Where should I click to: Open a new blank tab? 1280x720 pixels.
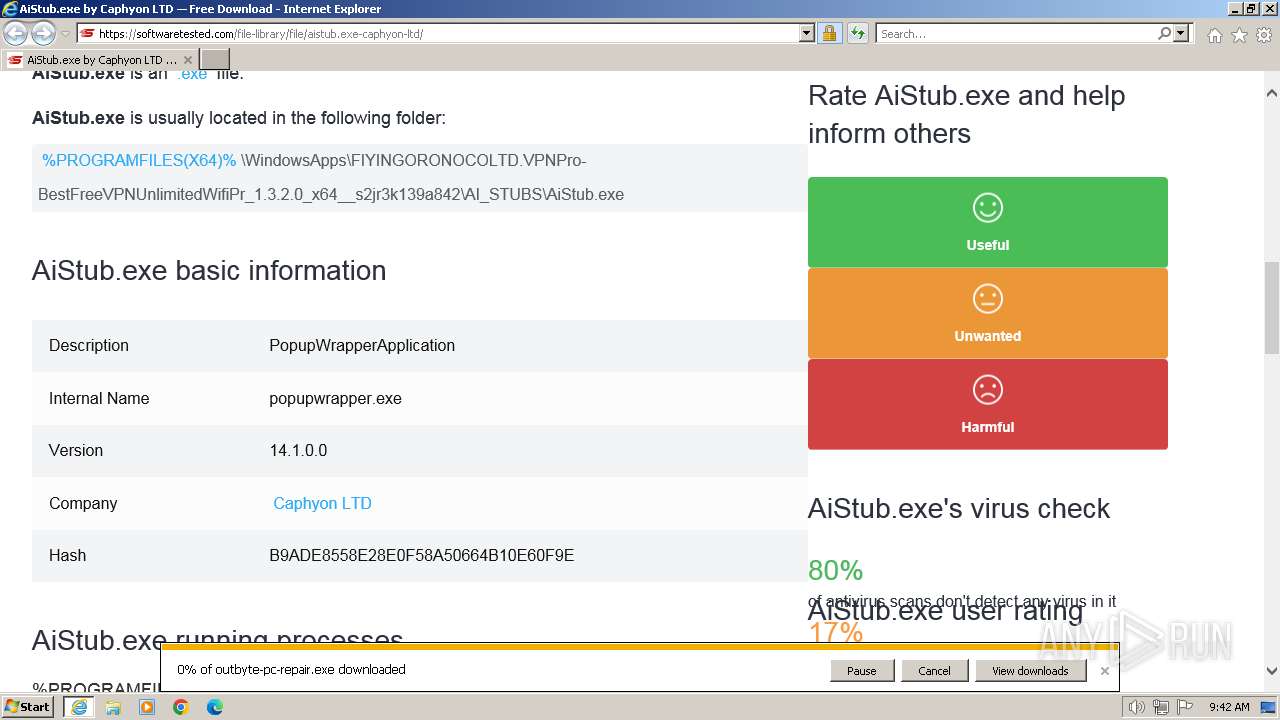pos(215,60)
